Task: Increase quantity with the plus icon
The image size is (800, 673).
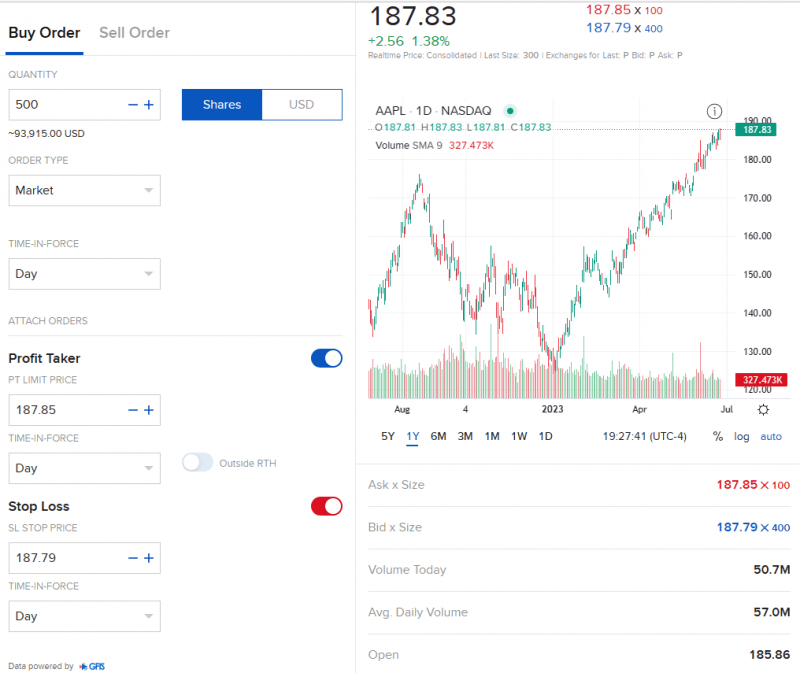Action: coord(149,105)
